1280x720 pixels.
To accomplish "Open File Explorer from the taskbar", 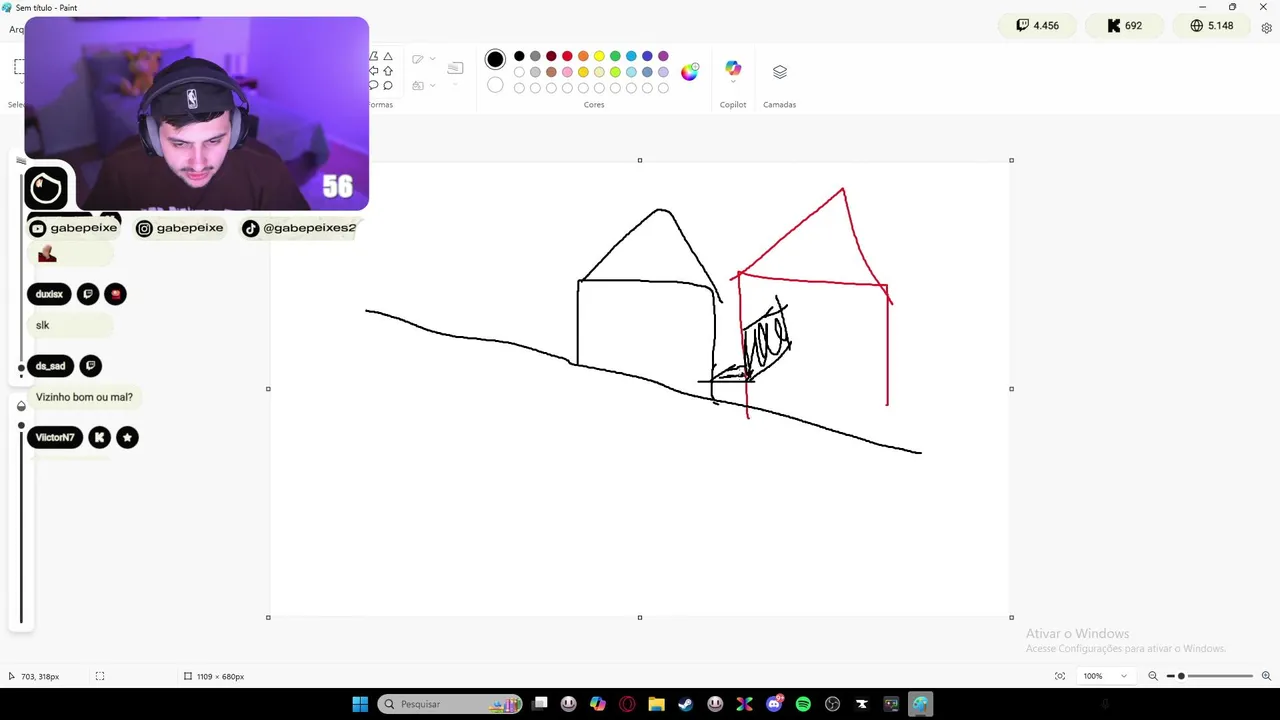I will [656, 704].
